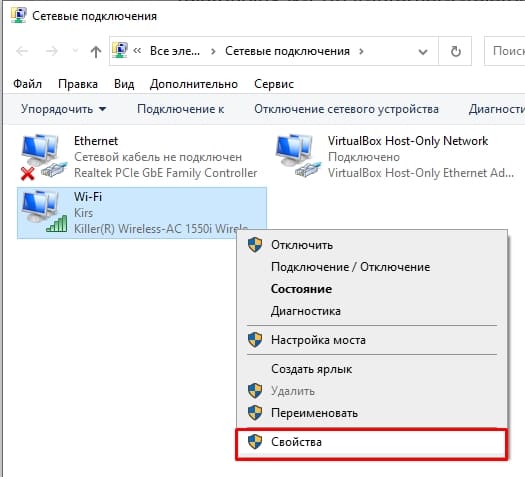Open the recent locations dropdown arrow

click(75, 51)
